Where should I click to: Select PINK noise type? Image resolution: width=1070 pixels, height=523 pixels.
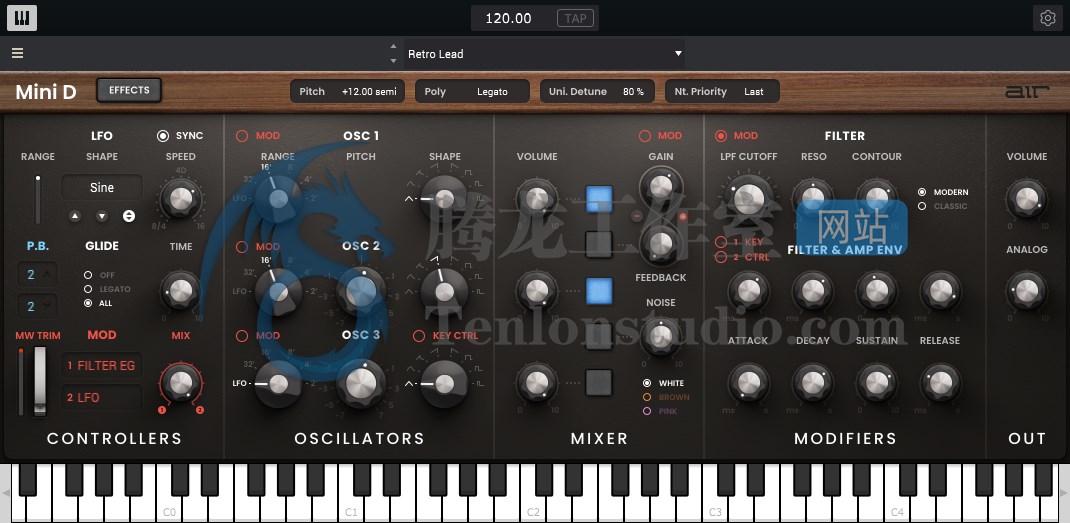click(x=647, y=411)
